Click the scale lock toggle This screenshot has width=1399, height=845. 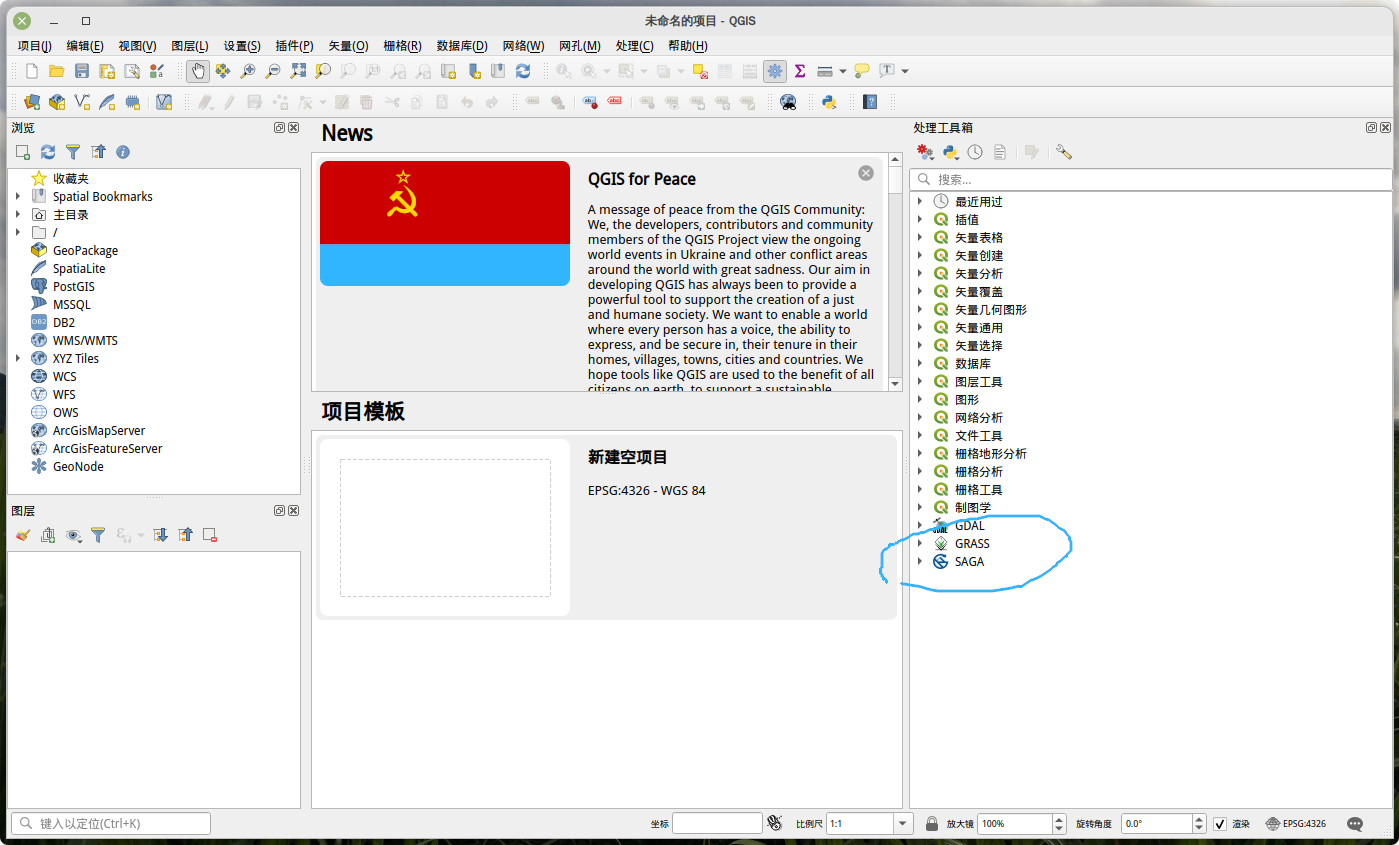932,823
